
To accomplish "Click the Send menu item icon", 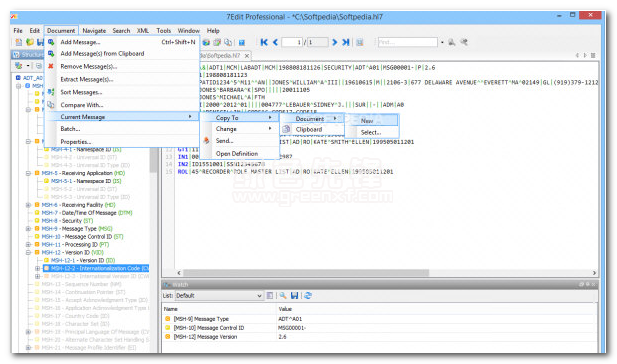I will [206, 140].
